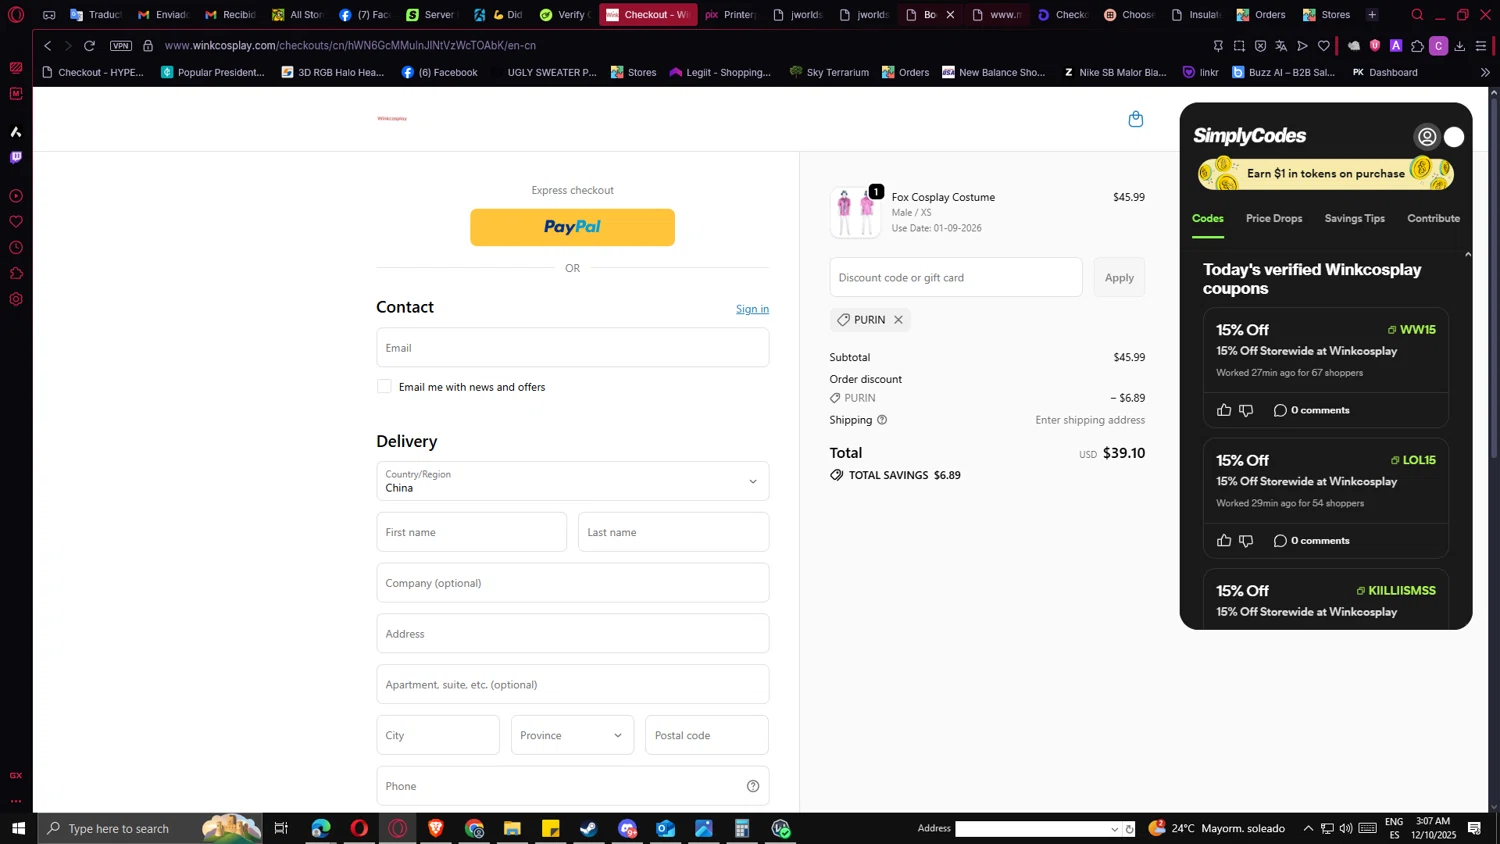Remove the PURIN discount code
Screen dimensions: 1500x844
tap(898, 320)
